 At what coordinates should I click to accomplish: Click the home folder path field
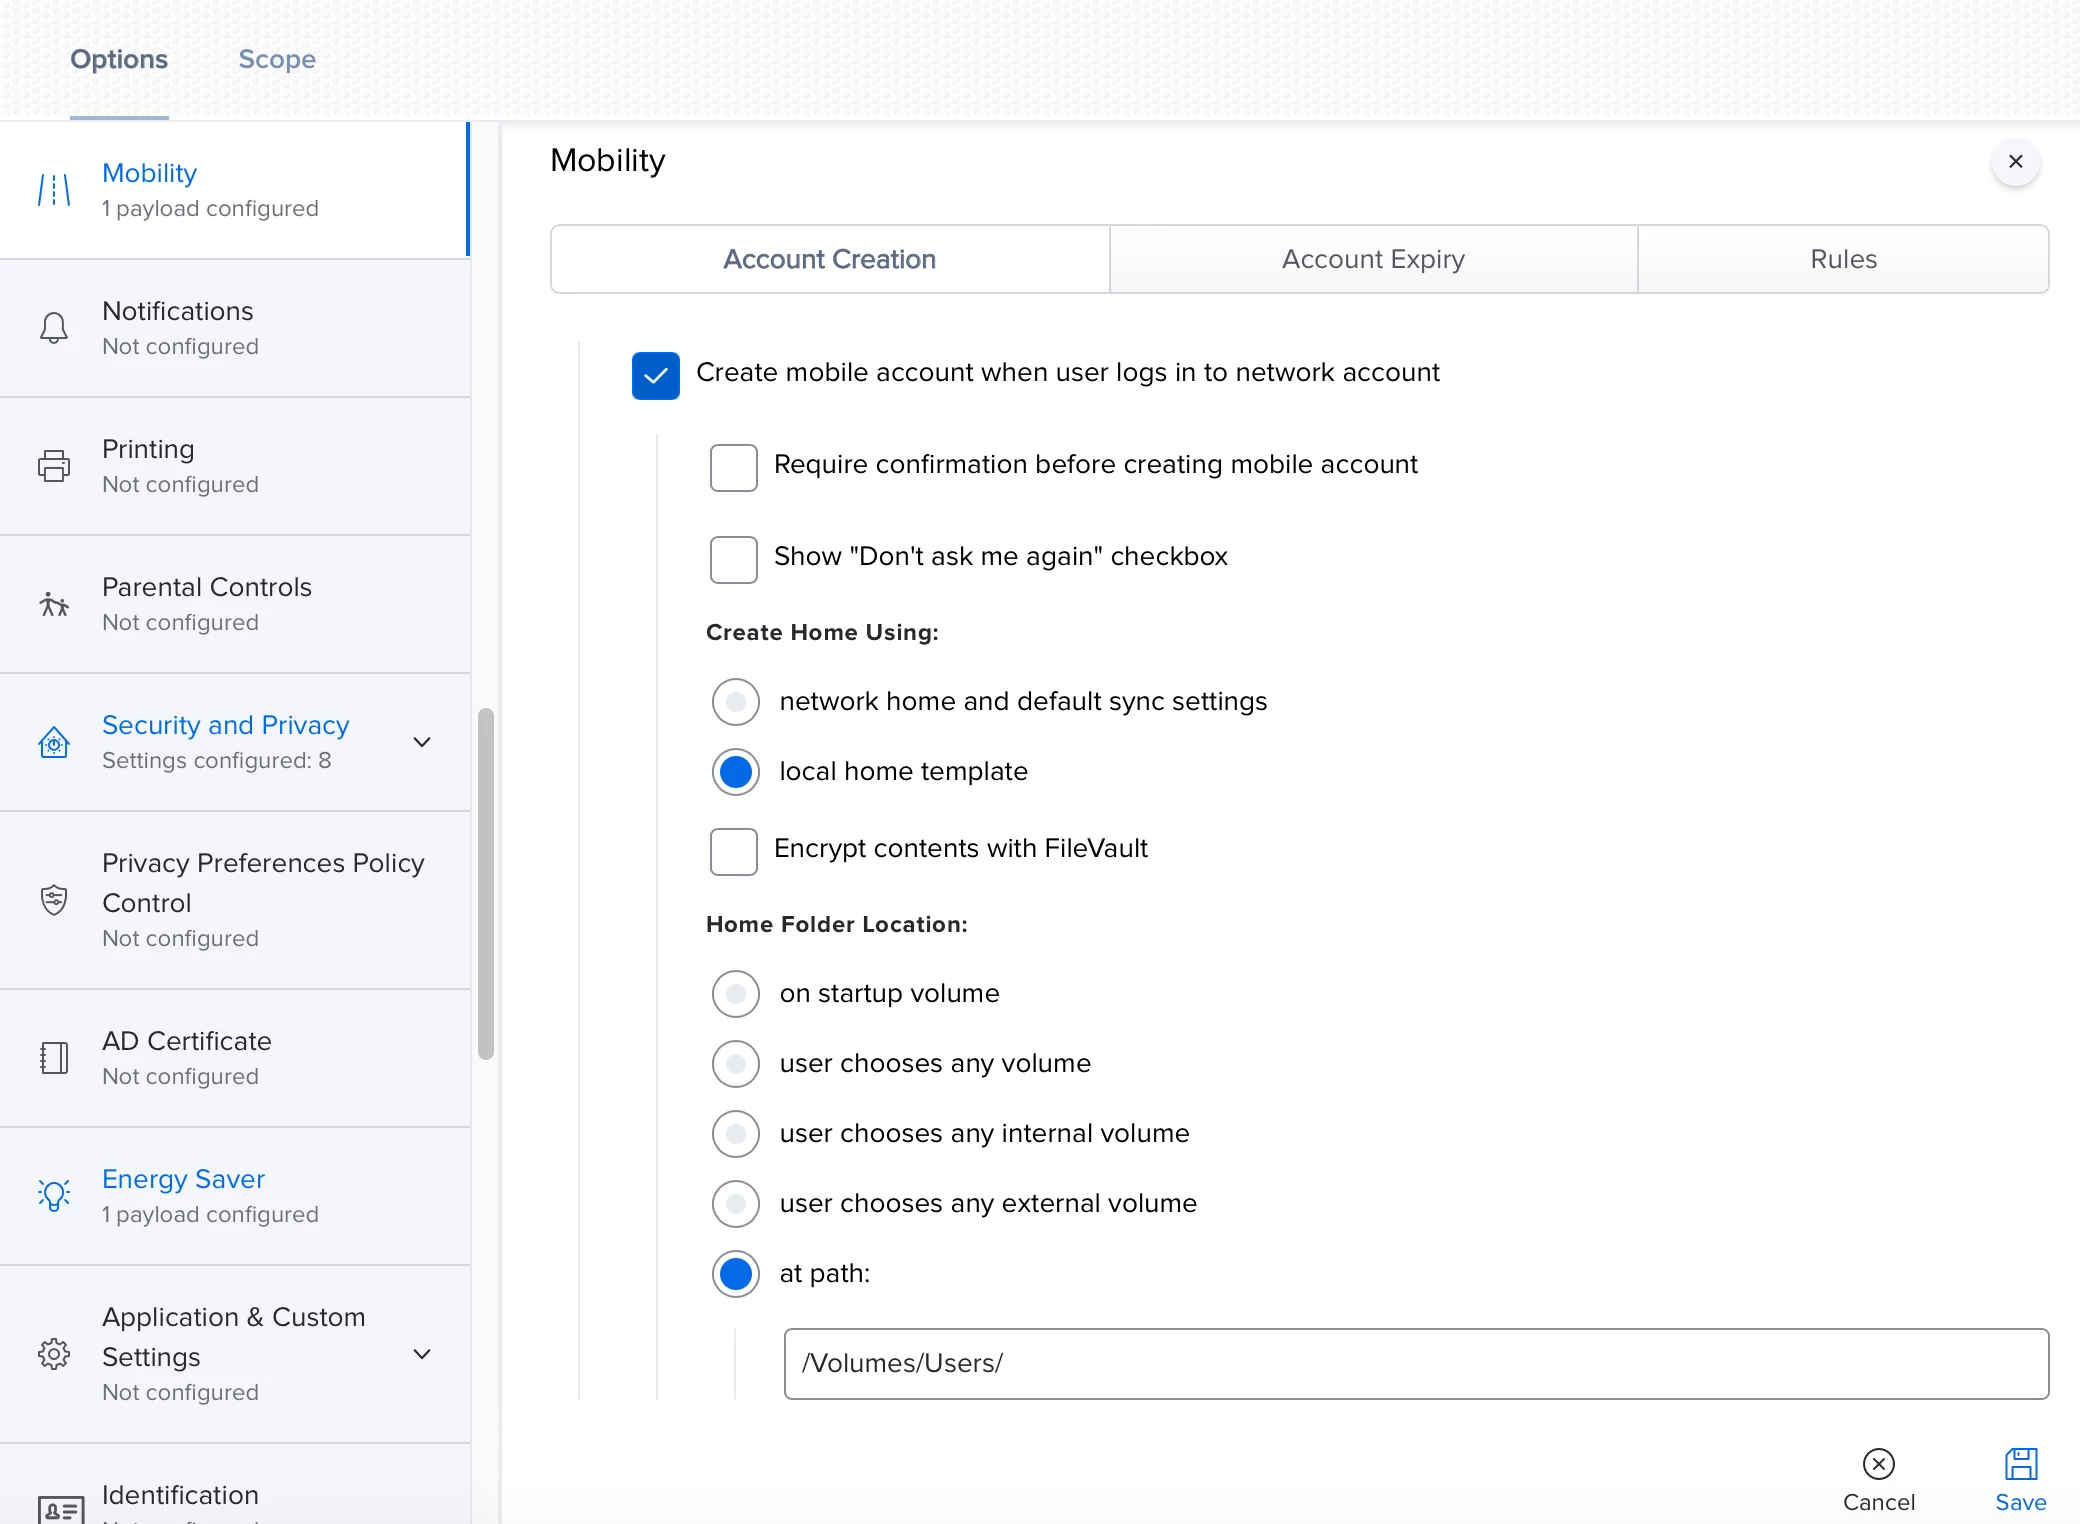pos(1416,1363)
